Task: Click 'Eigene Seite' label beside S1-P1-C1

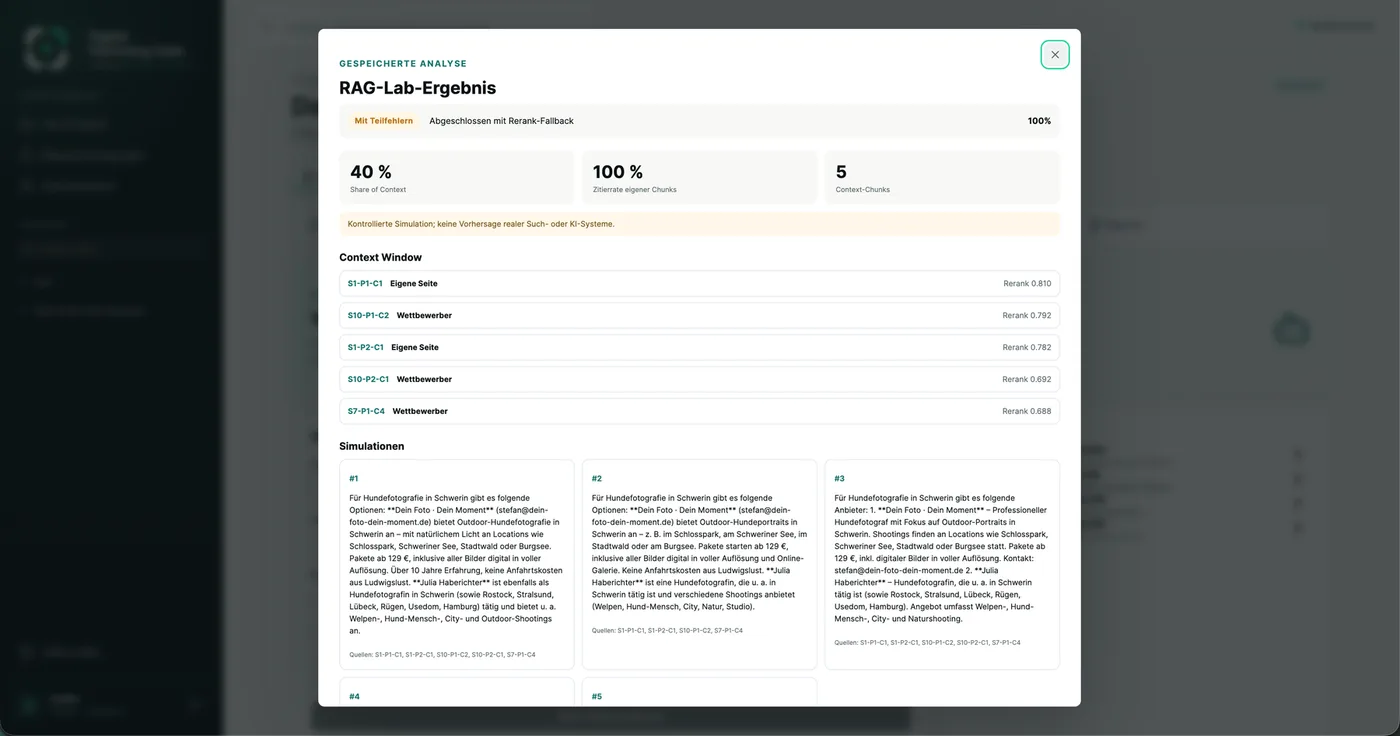Action: pos(414,283)
